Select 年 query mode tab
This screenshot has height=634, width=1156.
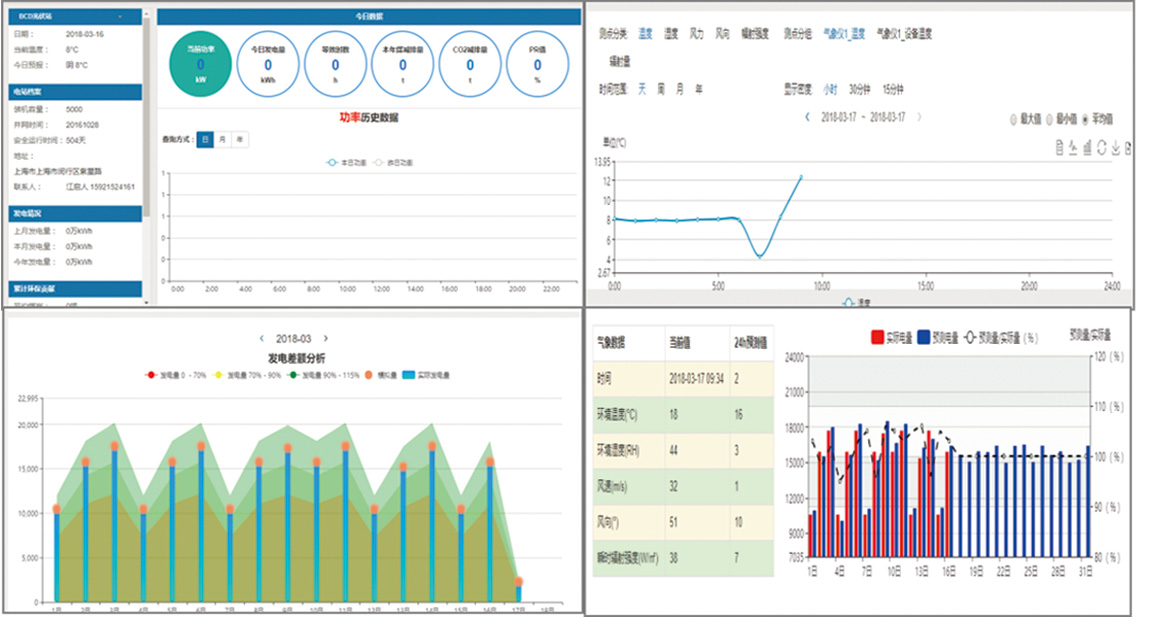coord(239,139)
